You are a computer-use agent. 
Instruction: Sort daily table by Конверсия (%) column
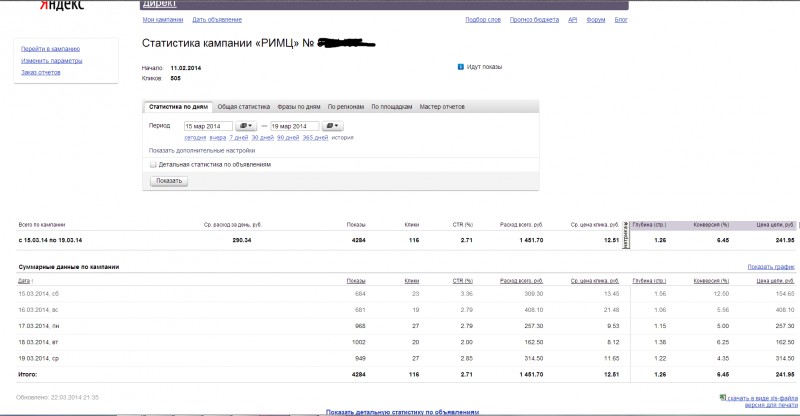tap(711, 281)
